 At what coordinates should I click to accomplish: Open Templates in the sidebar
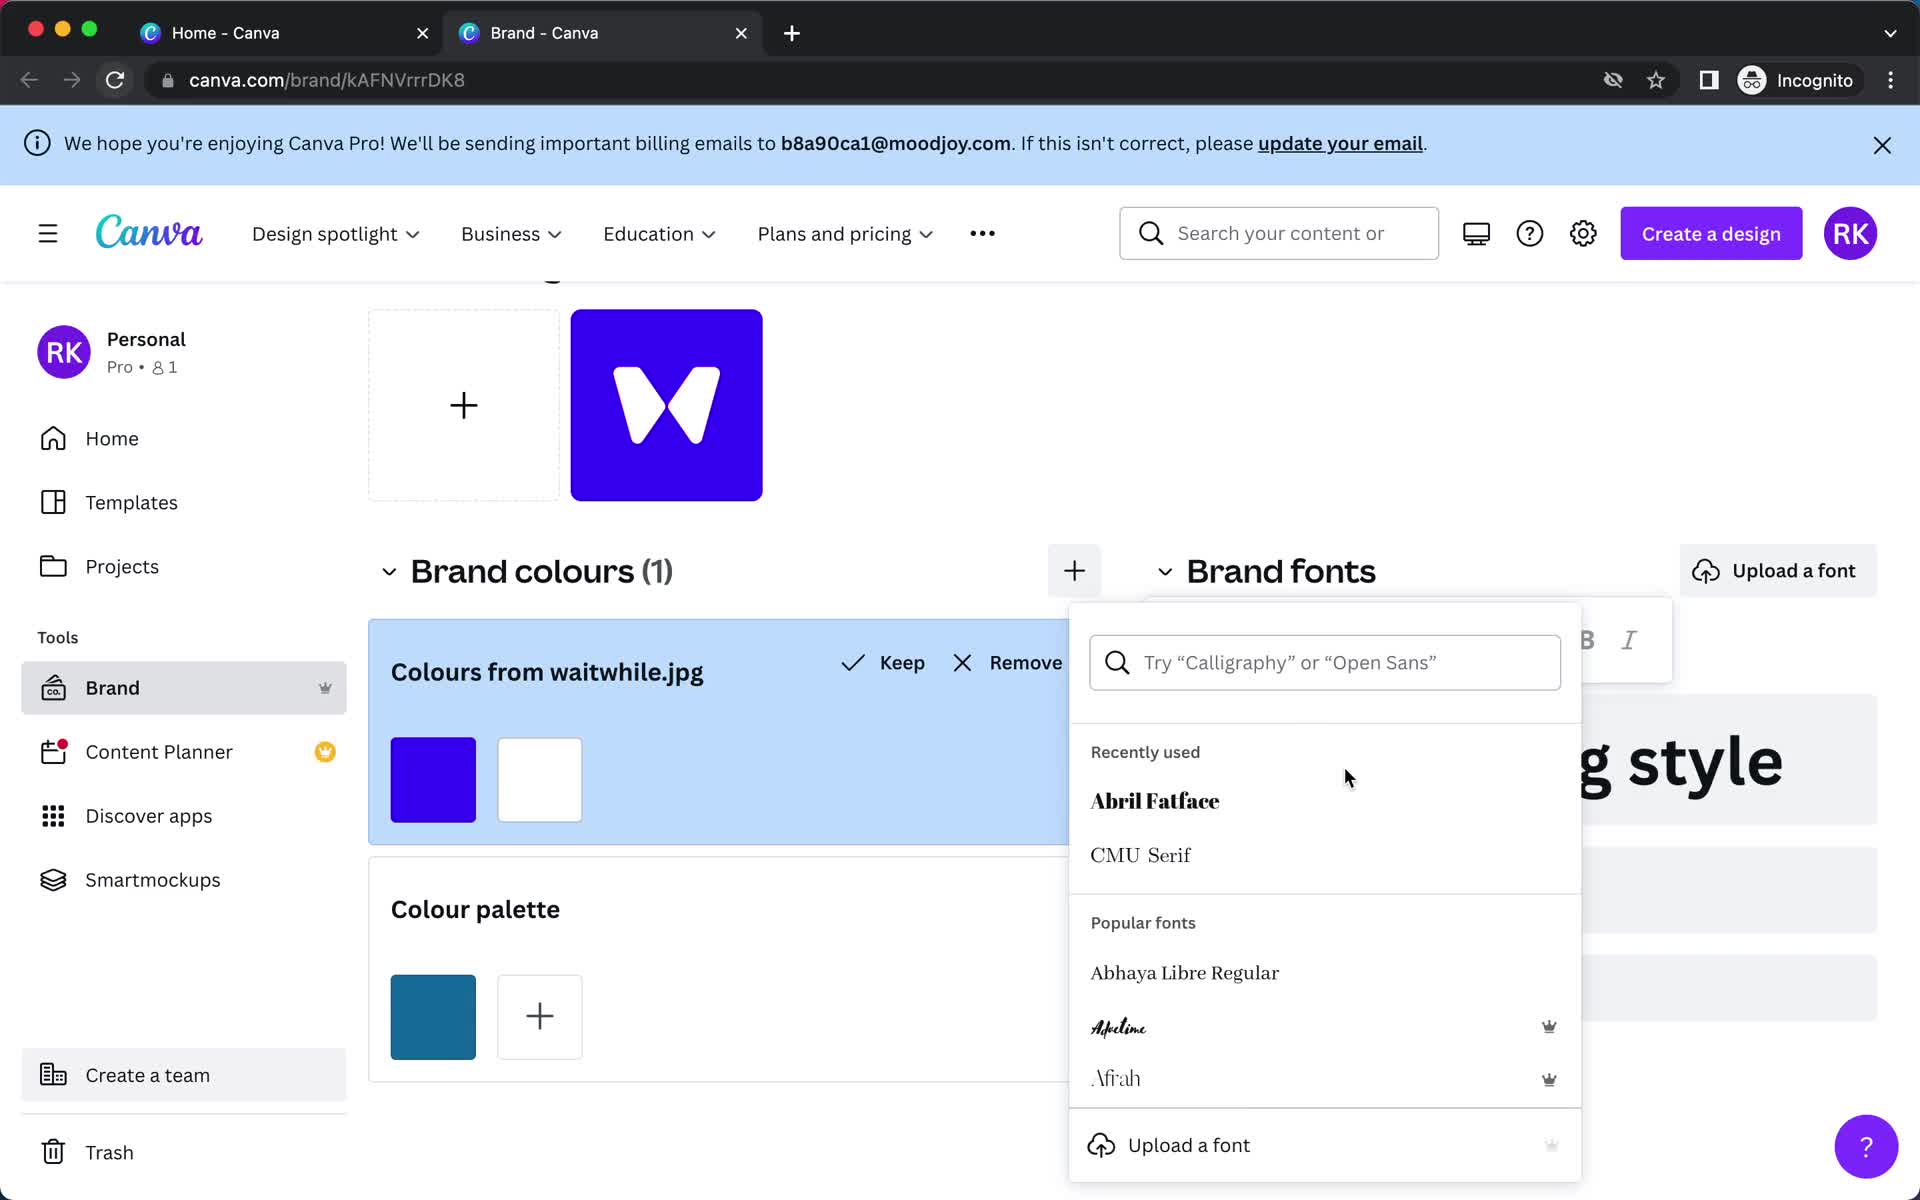coord(184,502)
